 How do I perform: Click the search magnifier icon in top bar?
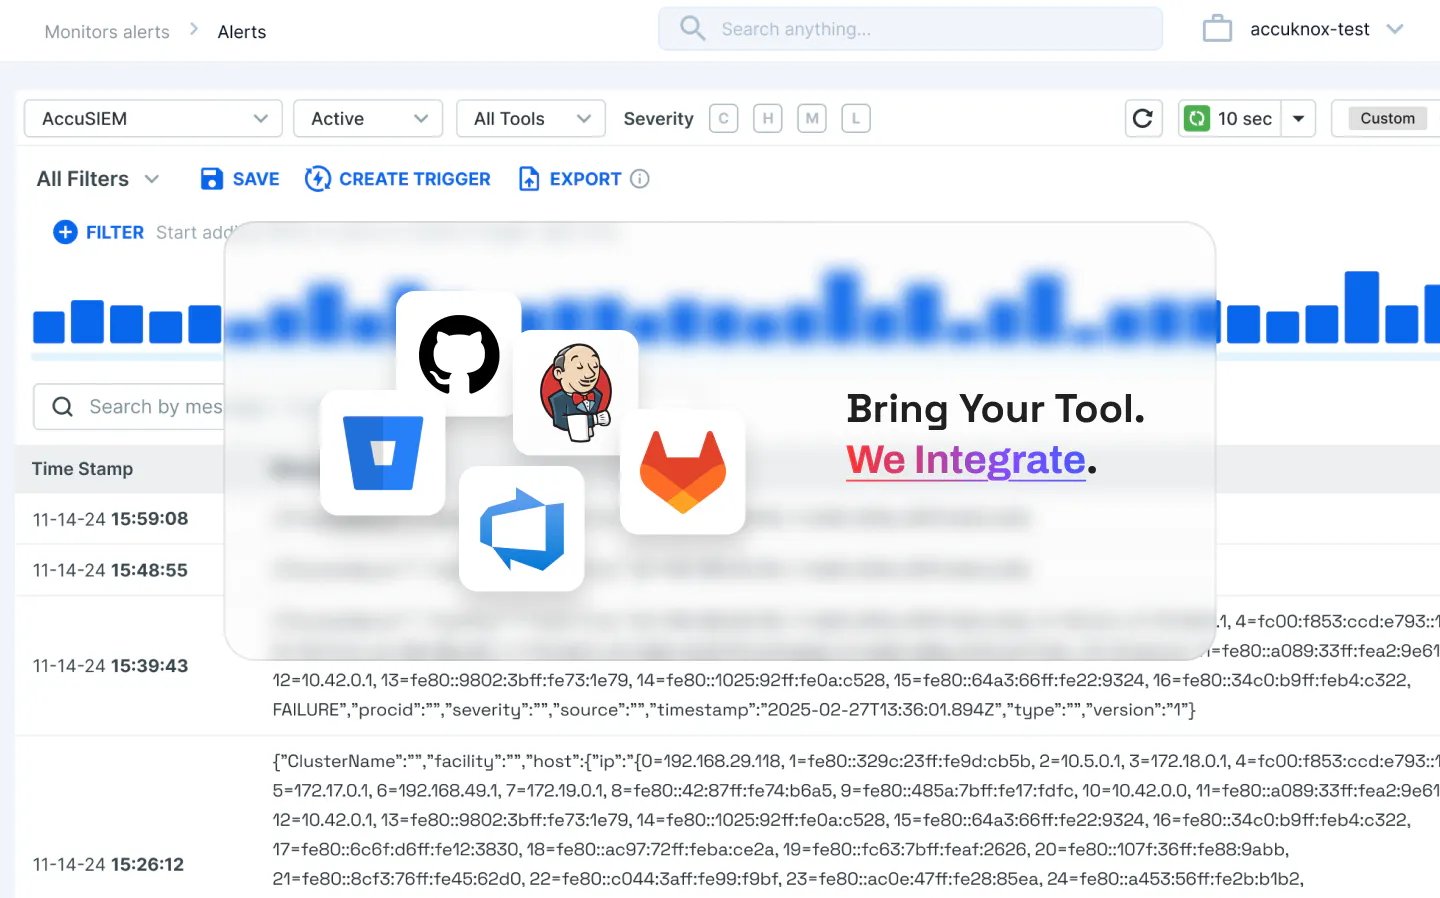pos(693,28)
